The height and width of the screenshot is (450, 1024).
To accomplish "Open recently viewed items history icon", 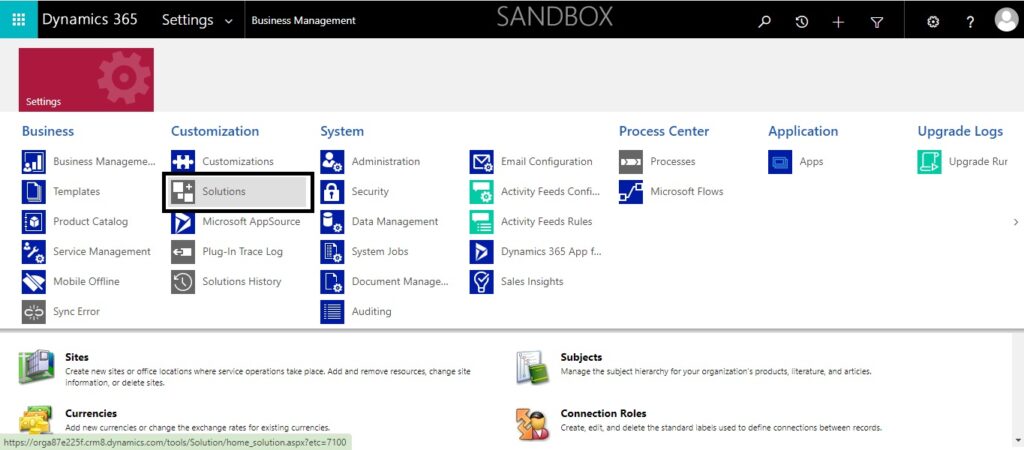I will (x=802, y=21).
